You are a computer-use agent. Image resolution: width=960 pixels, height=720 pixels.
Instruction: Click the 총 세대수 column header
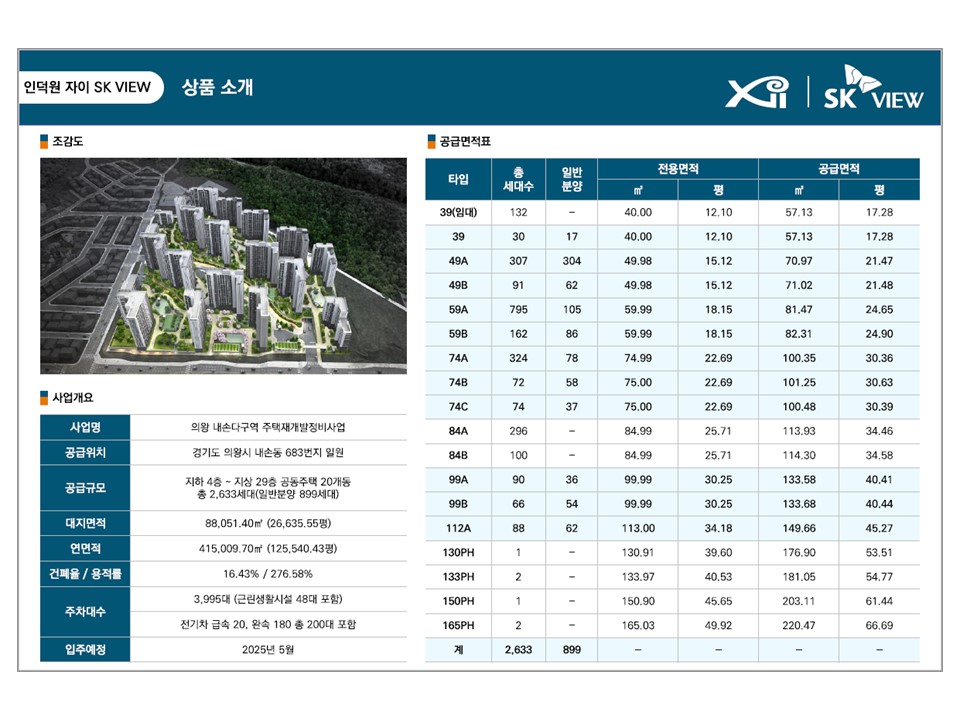(x=519, y=179)
